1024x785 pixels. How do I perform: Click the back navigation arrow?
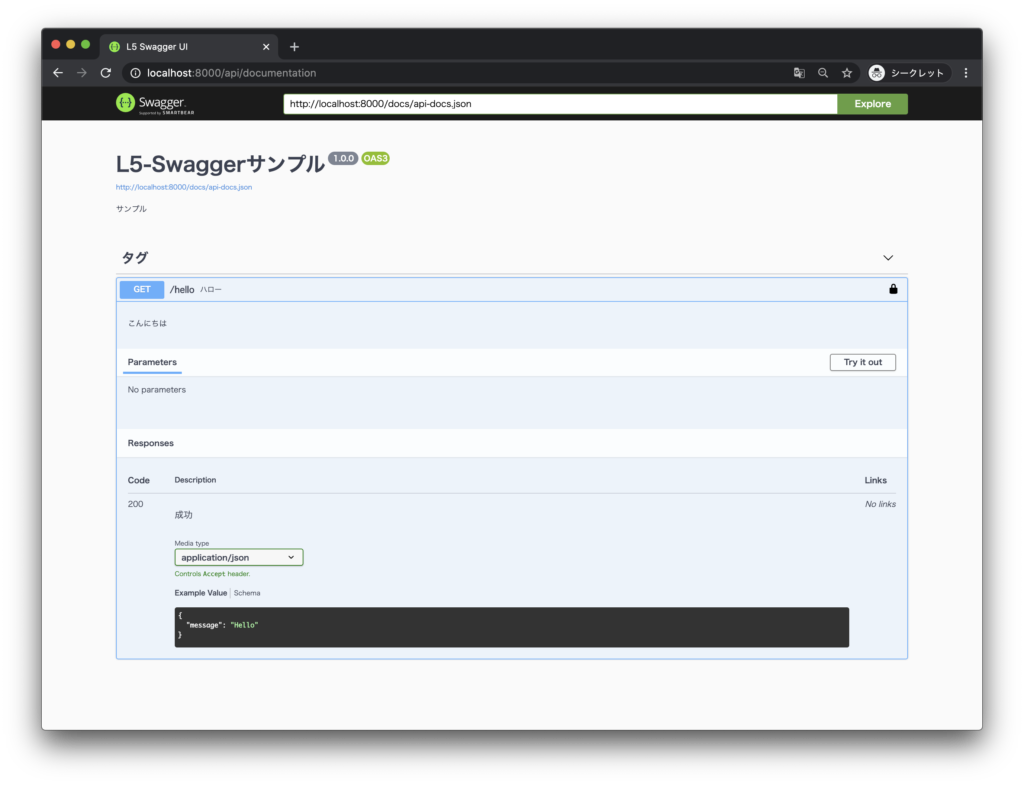click(x=57, y=72)
